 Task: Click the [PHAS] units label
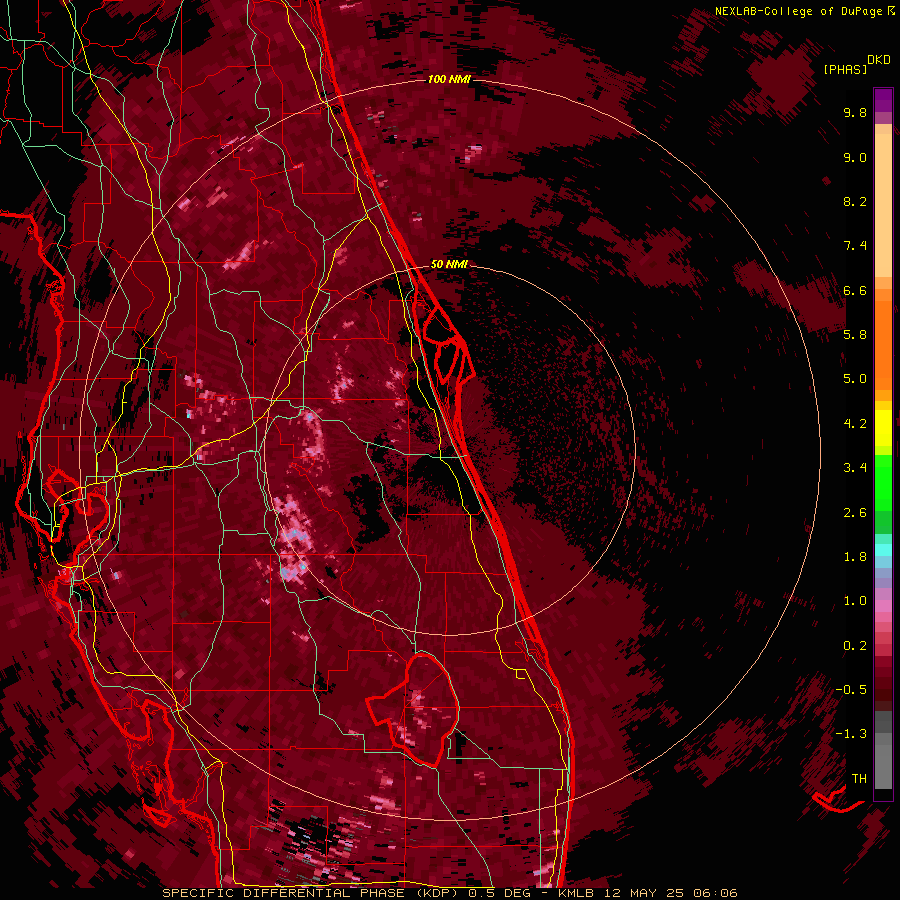click(845, 69)
